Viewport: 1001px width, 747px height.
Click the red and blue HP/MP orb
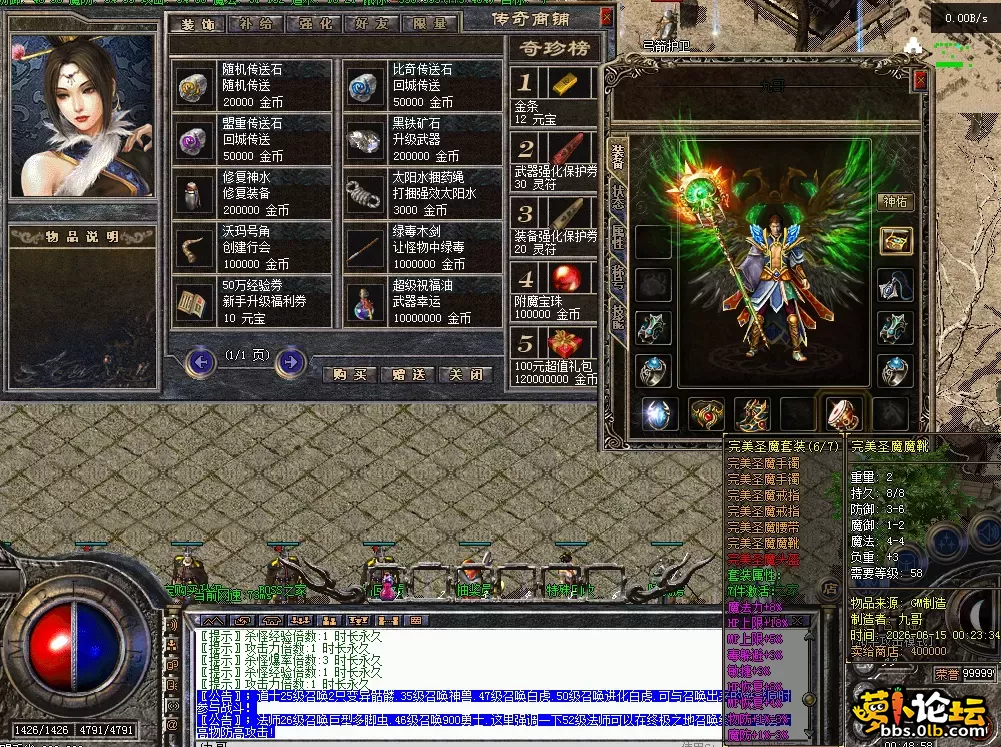tap(75, 645)
